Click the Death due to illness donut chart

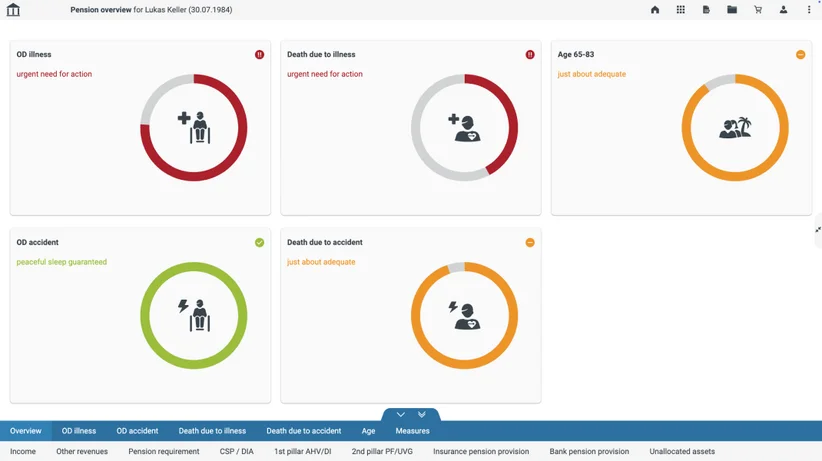tap(464, 127)
